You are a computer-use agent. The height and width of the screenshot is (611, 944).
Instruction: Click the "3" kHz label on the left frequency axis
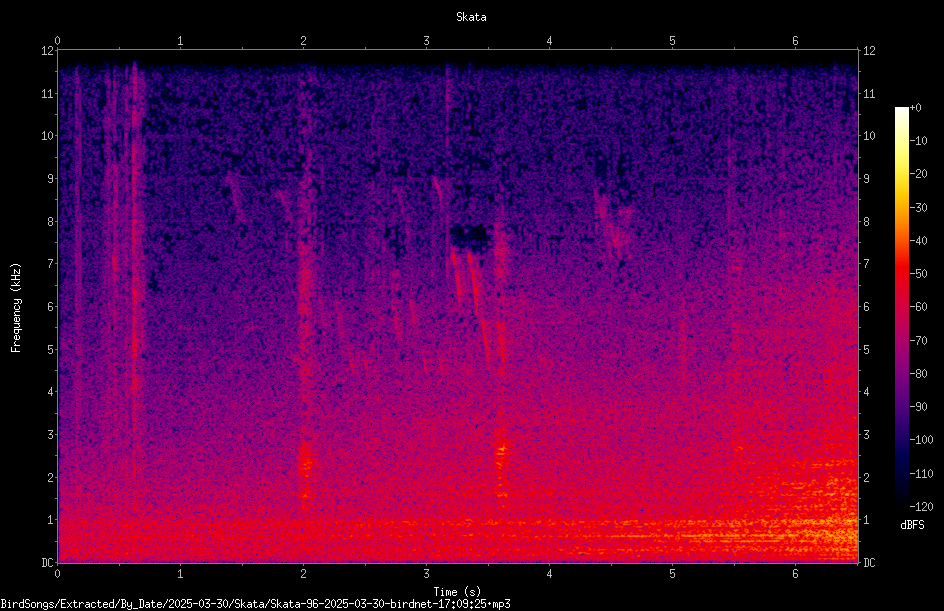click(x=51, y=435)
